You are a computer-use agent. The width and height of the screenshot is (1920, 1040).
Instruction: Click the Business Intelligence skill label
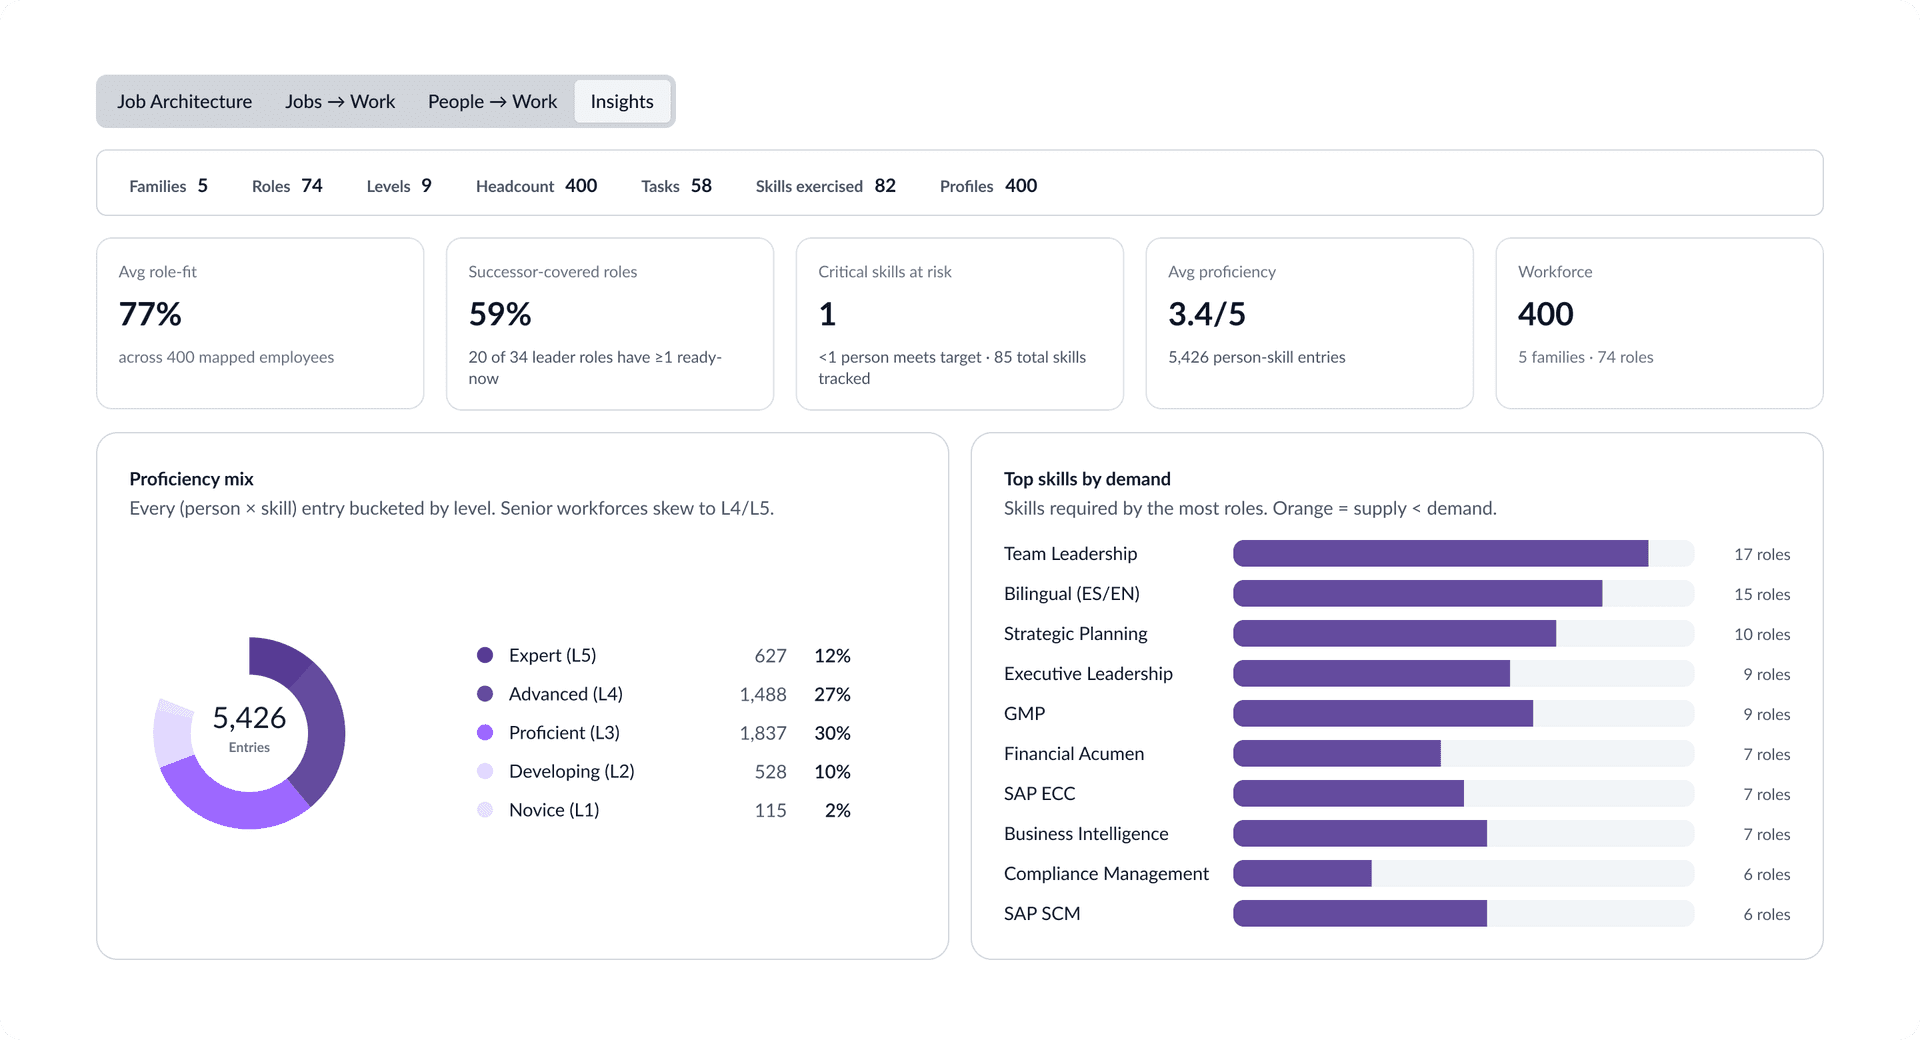(x=1086, y=834)
